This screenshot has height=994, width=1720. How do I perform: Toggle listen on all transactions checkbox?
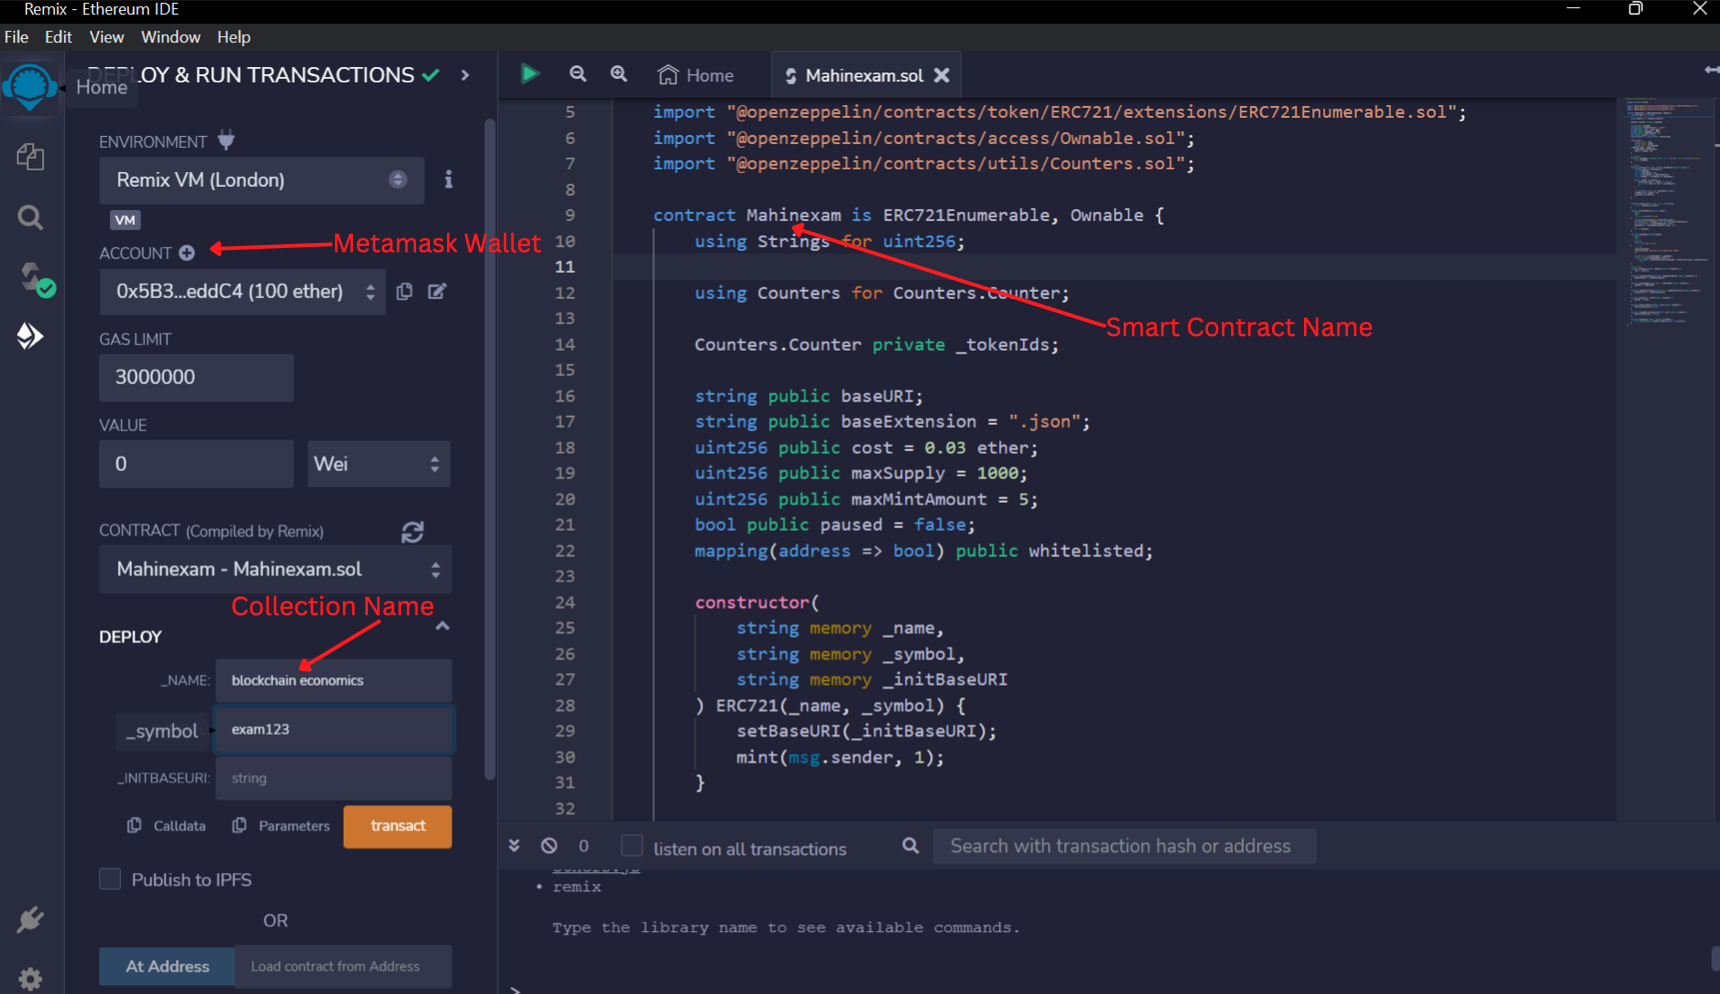(632, 846)
